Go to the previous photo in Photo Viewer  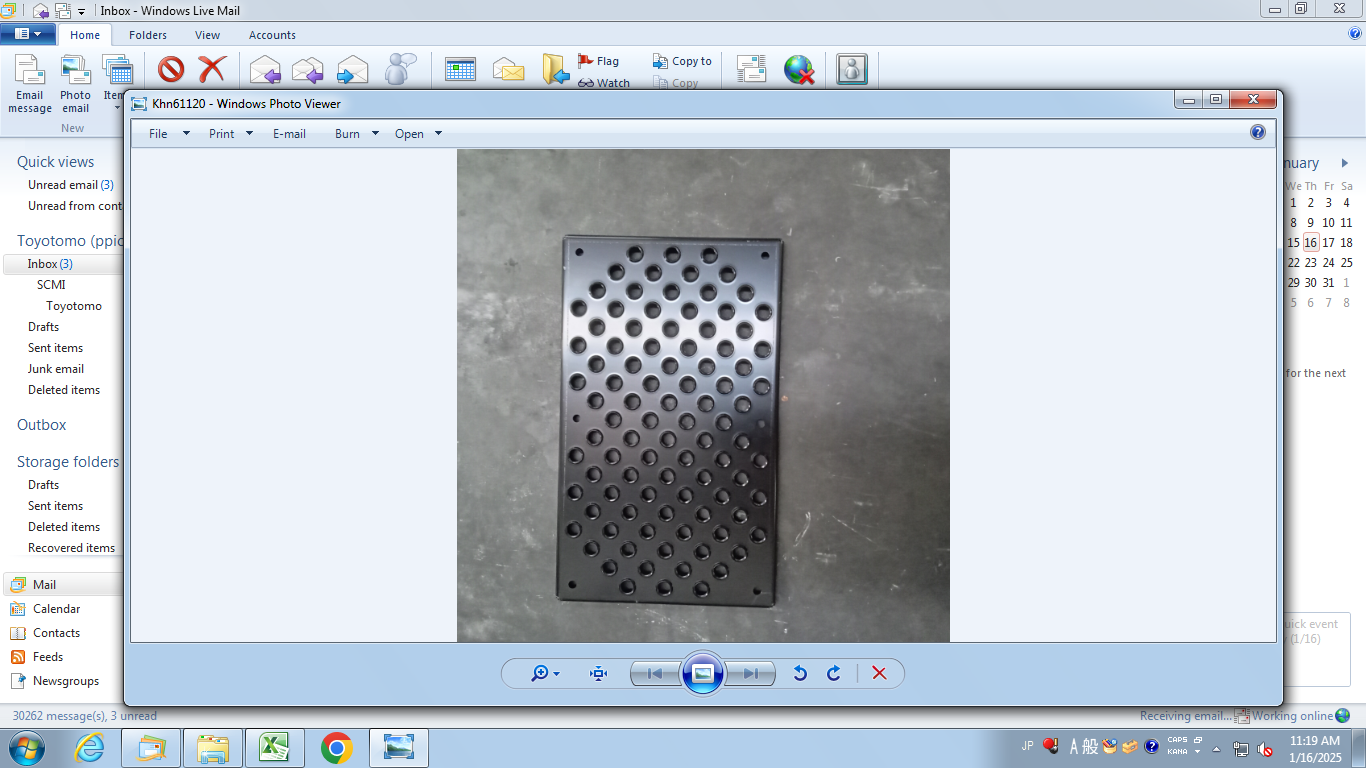(x=654, y=673)
